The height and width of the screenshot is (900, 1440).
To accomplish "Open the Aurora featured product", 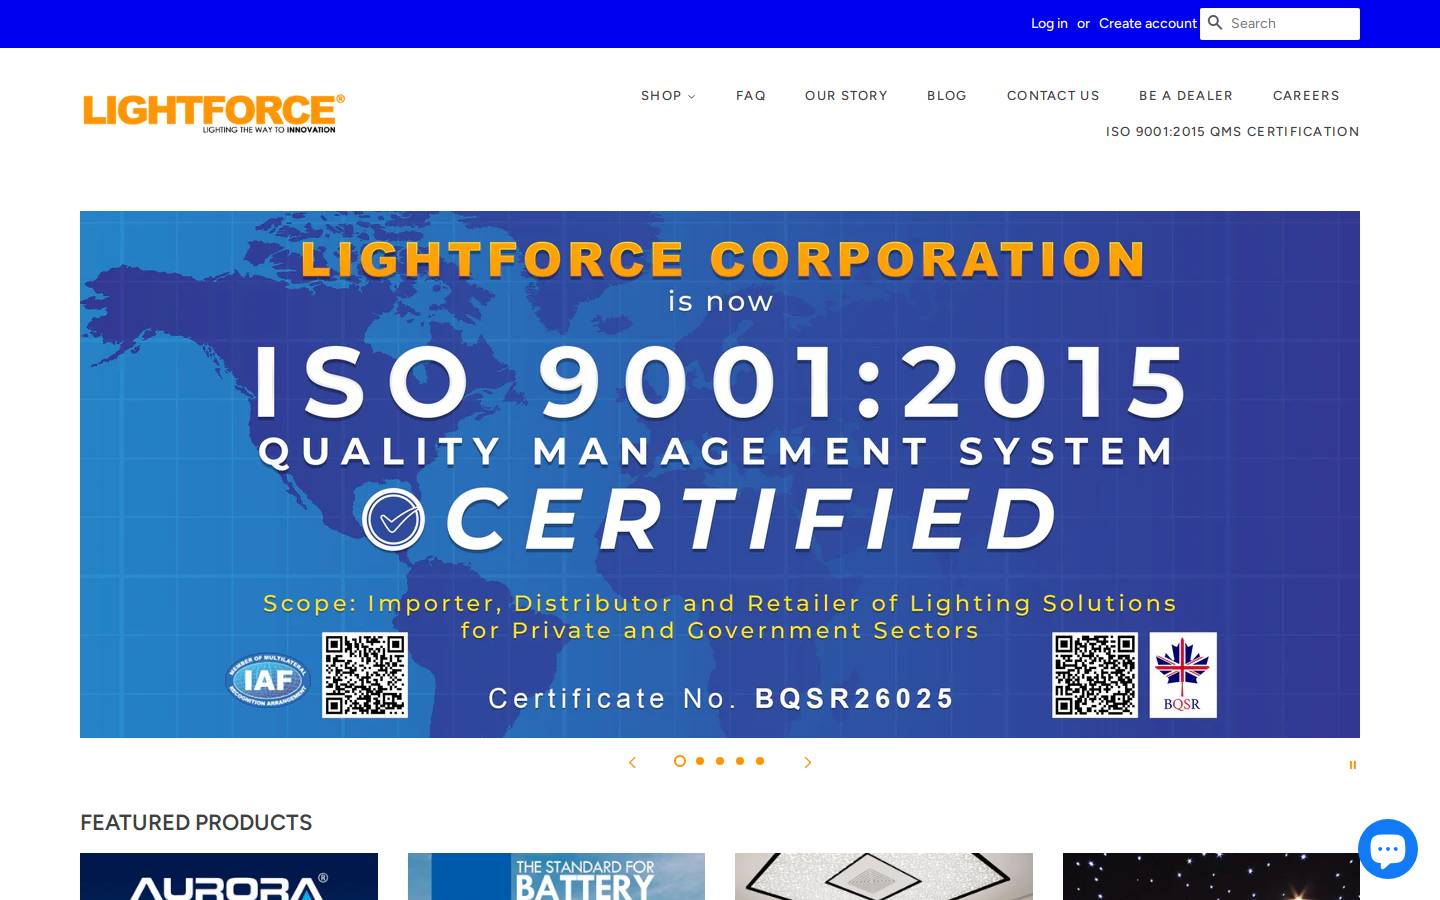I will coord(229,877).
